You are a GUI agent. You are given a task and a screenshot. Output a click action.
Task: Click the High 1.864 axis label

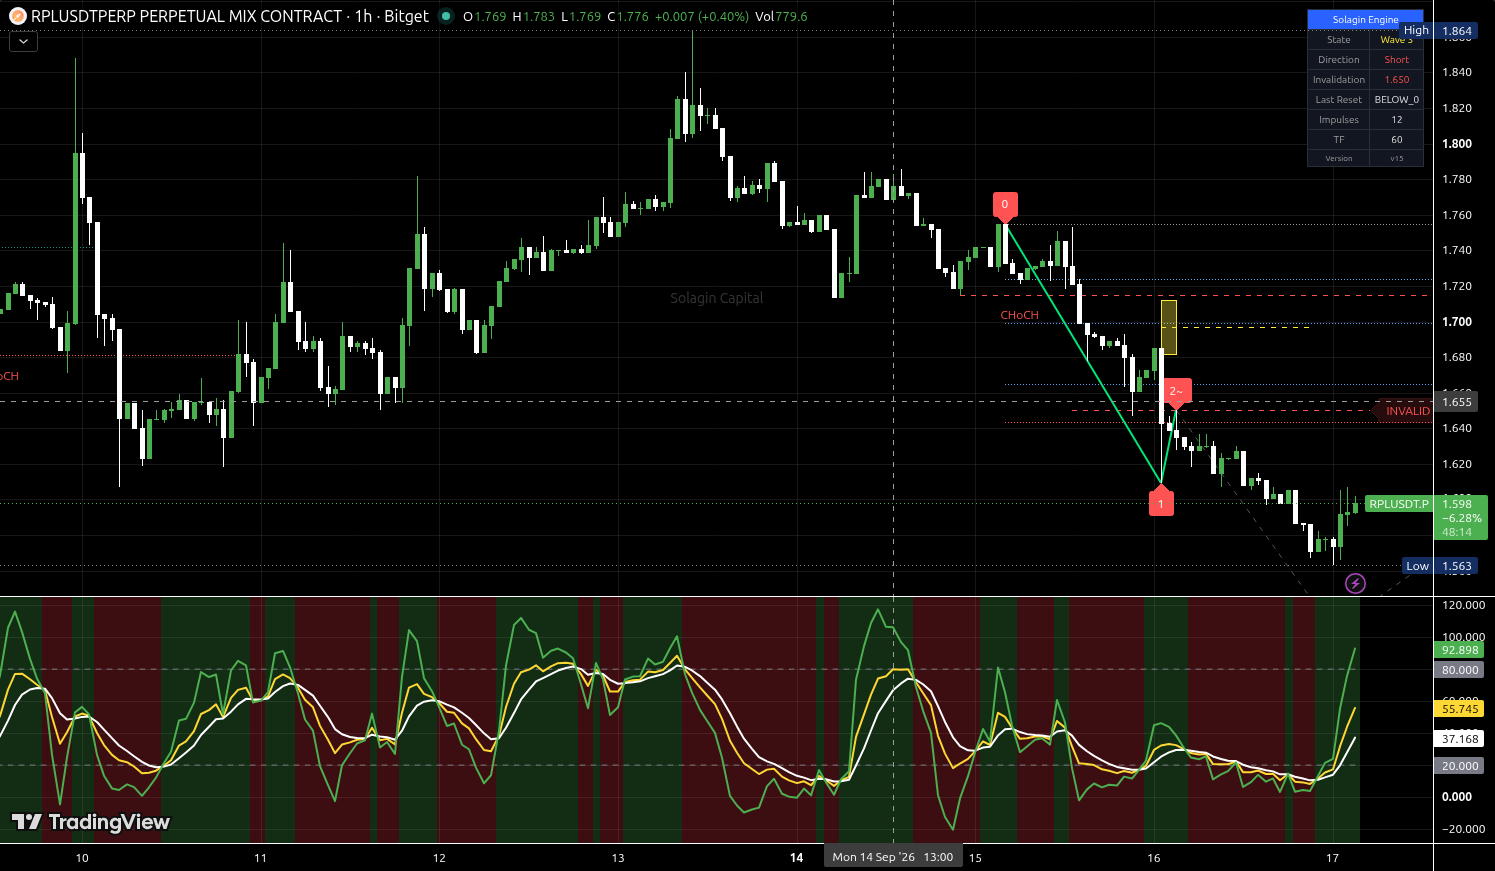[1438, 31]
